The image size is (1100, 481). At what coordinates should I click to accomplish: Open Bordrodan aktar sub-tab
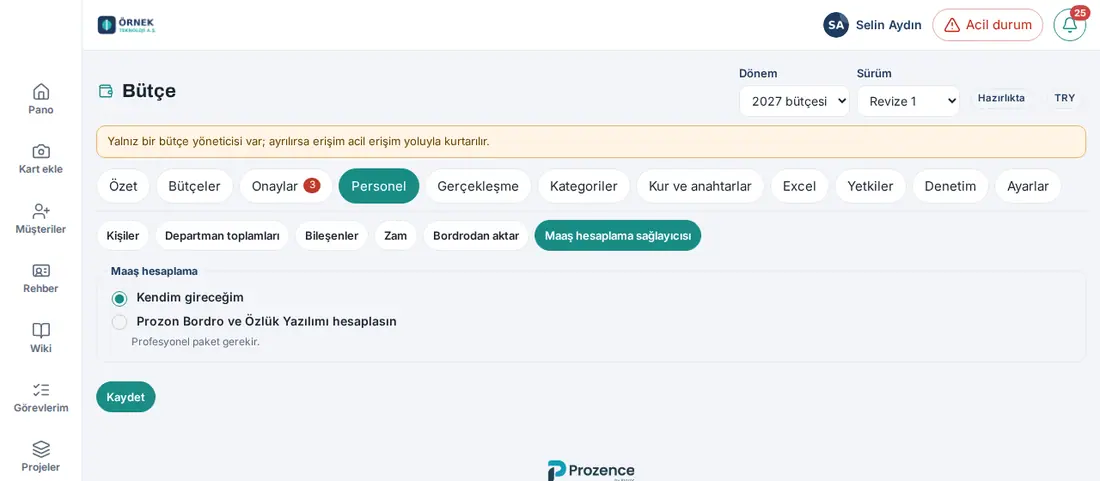pos(476,236)
